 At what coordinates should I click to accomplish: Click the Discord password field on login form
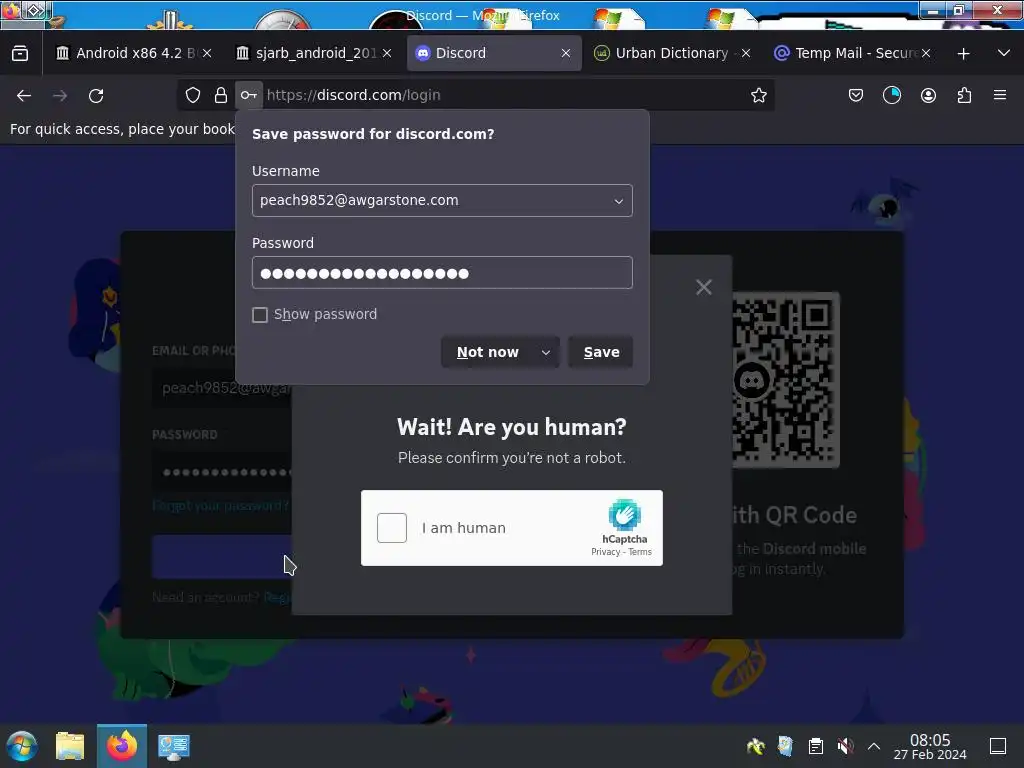(x=222, y=472)
